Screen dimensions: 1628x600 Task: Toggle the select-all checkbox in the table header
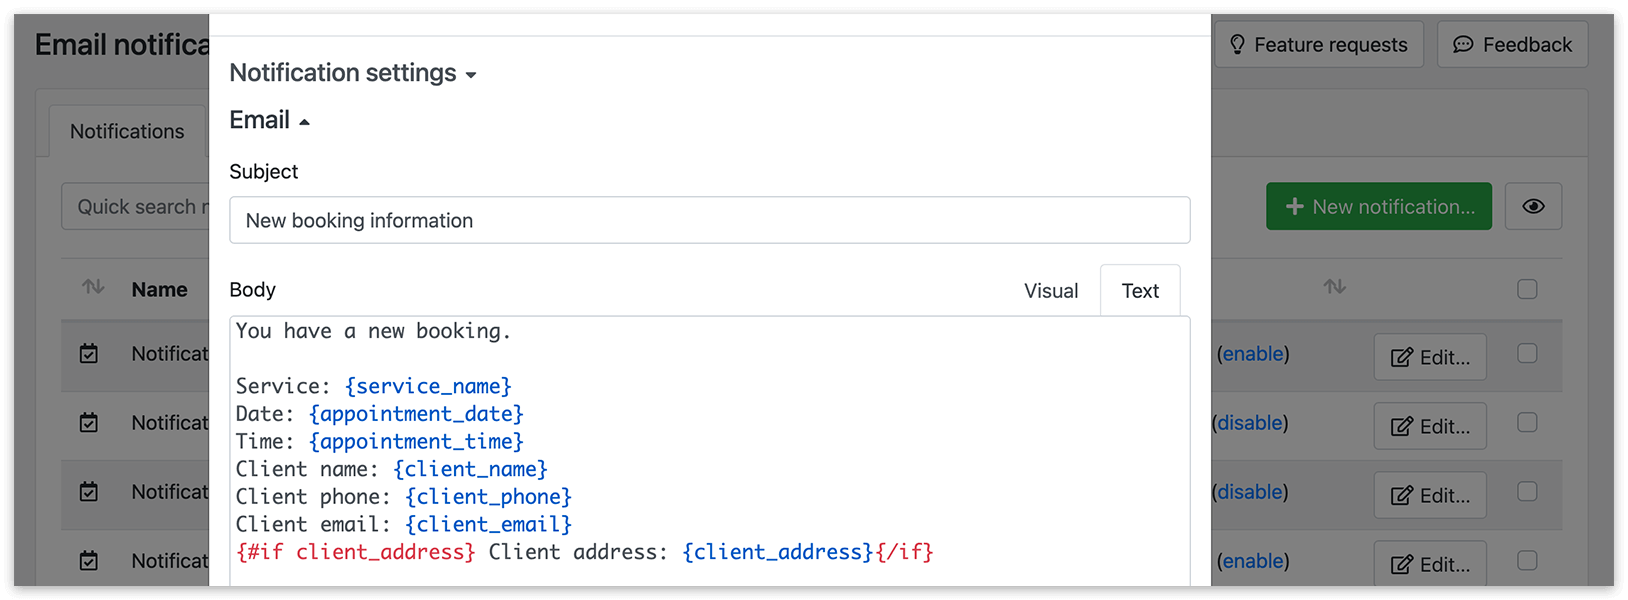[x=1527, y=289]
